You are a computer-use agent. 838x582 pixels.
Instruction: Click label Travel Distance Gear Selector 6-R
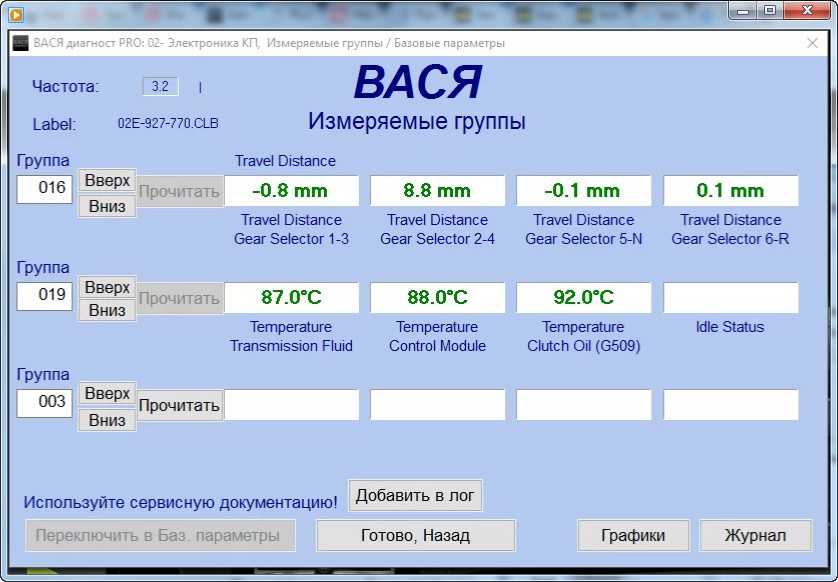click(731, 229)
